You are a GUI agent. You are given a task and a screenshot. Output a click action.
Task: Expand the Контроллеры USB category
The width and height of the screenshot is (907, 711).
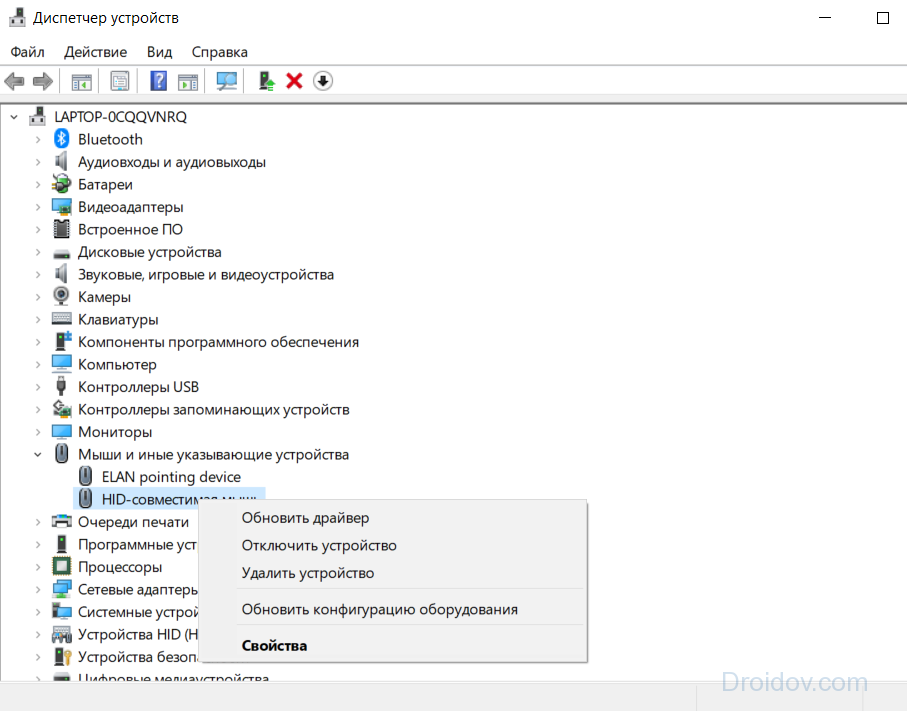point(38,387)
